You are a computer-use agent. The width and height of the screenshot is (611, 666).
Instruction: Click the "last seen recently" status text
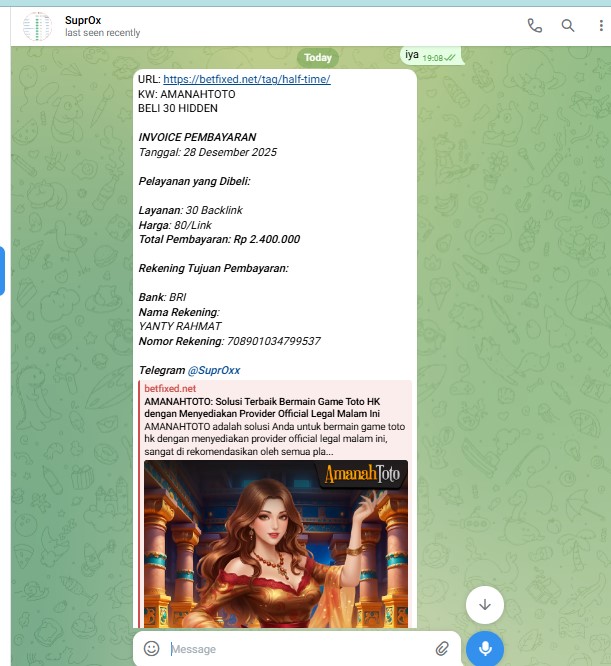[102, 33]
